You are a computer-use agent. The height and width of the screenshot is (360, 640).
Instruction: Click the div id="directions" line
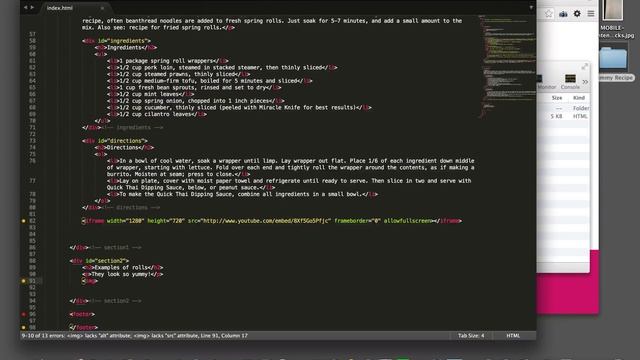pyautogui.click(x=115, y=141)
